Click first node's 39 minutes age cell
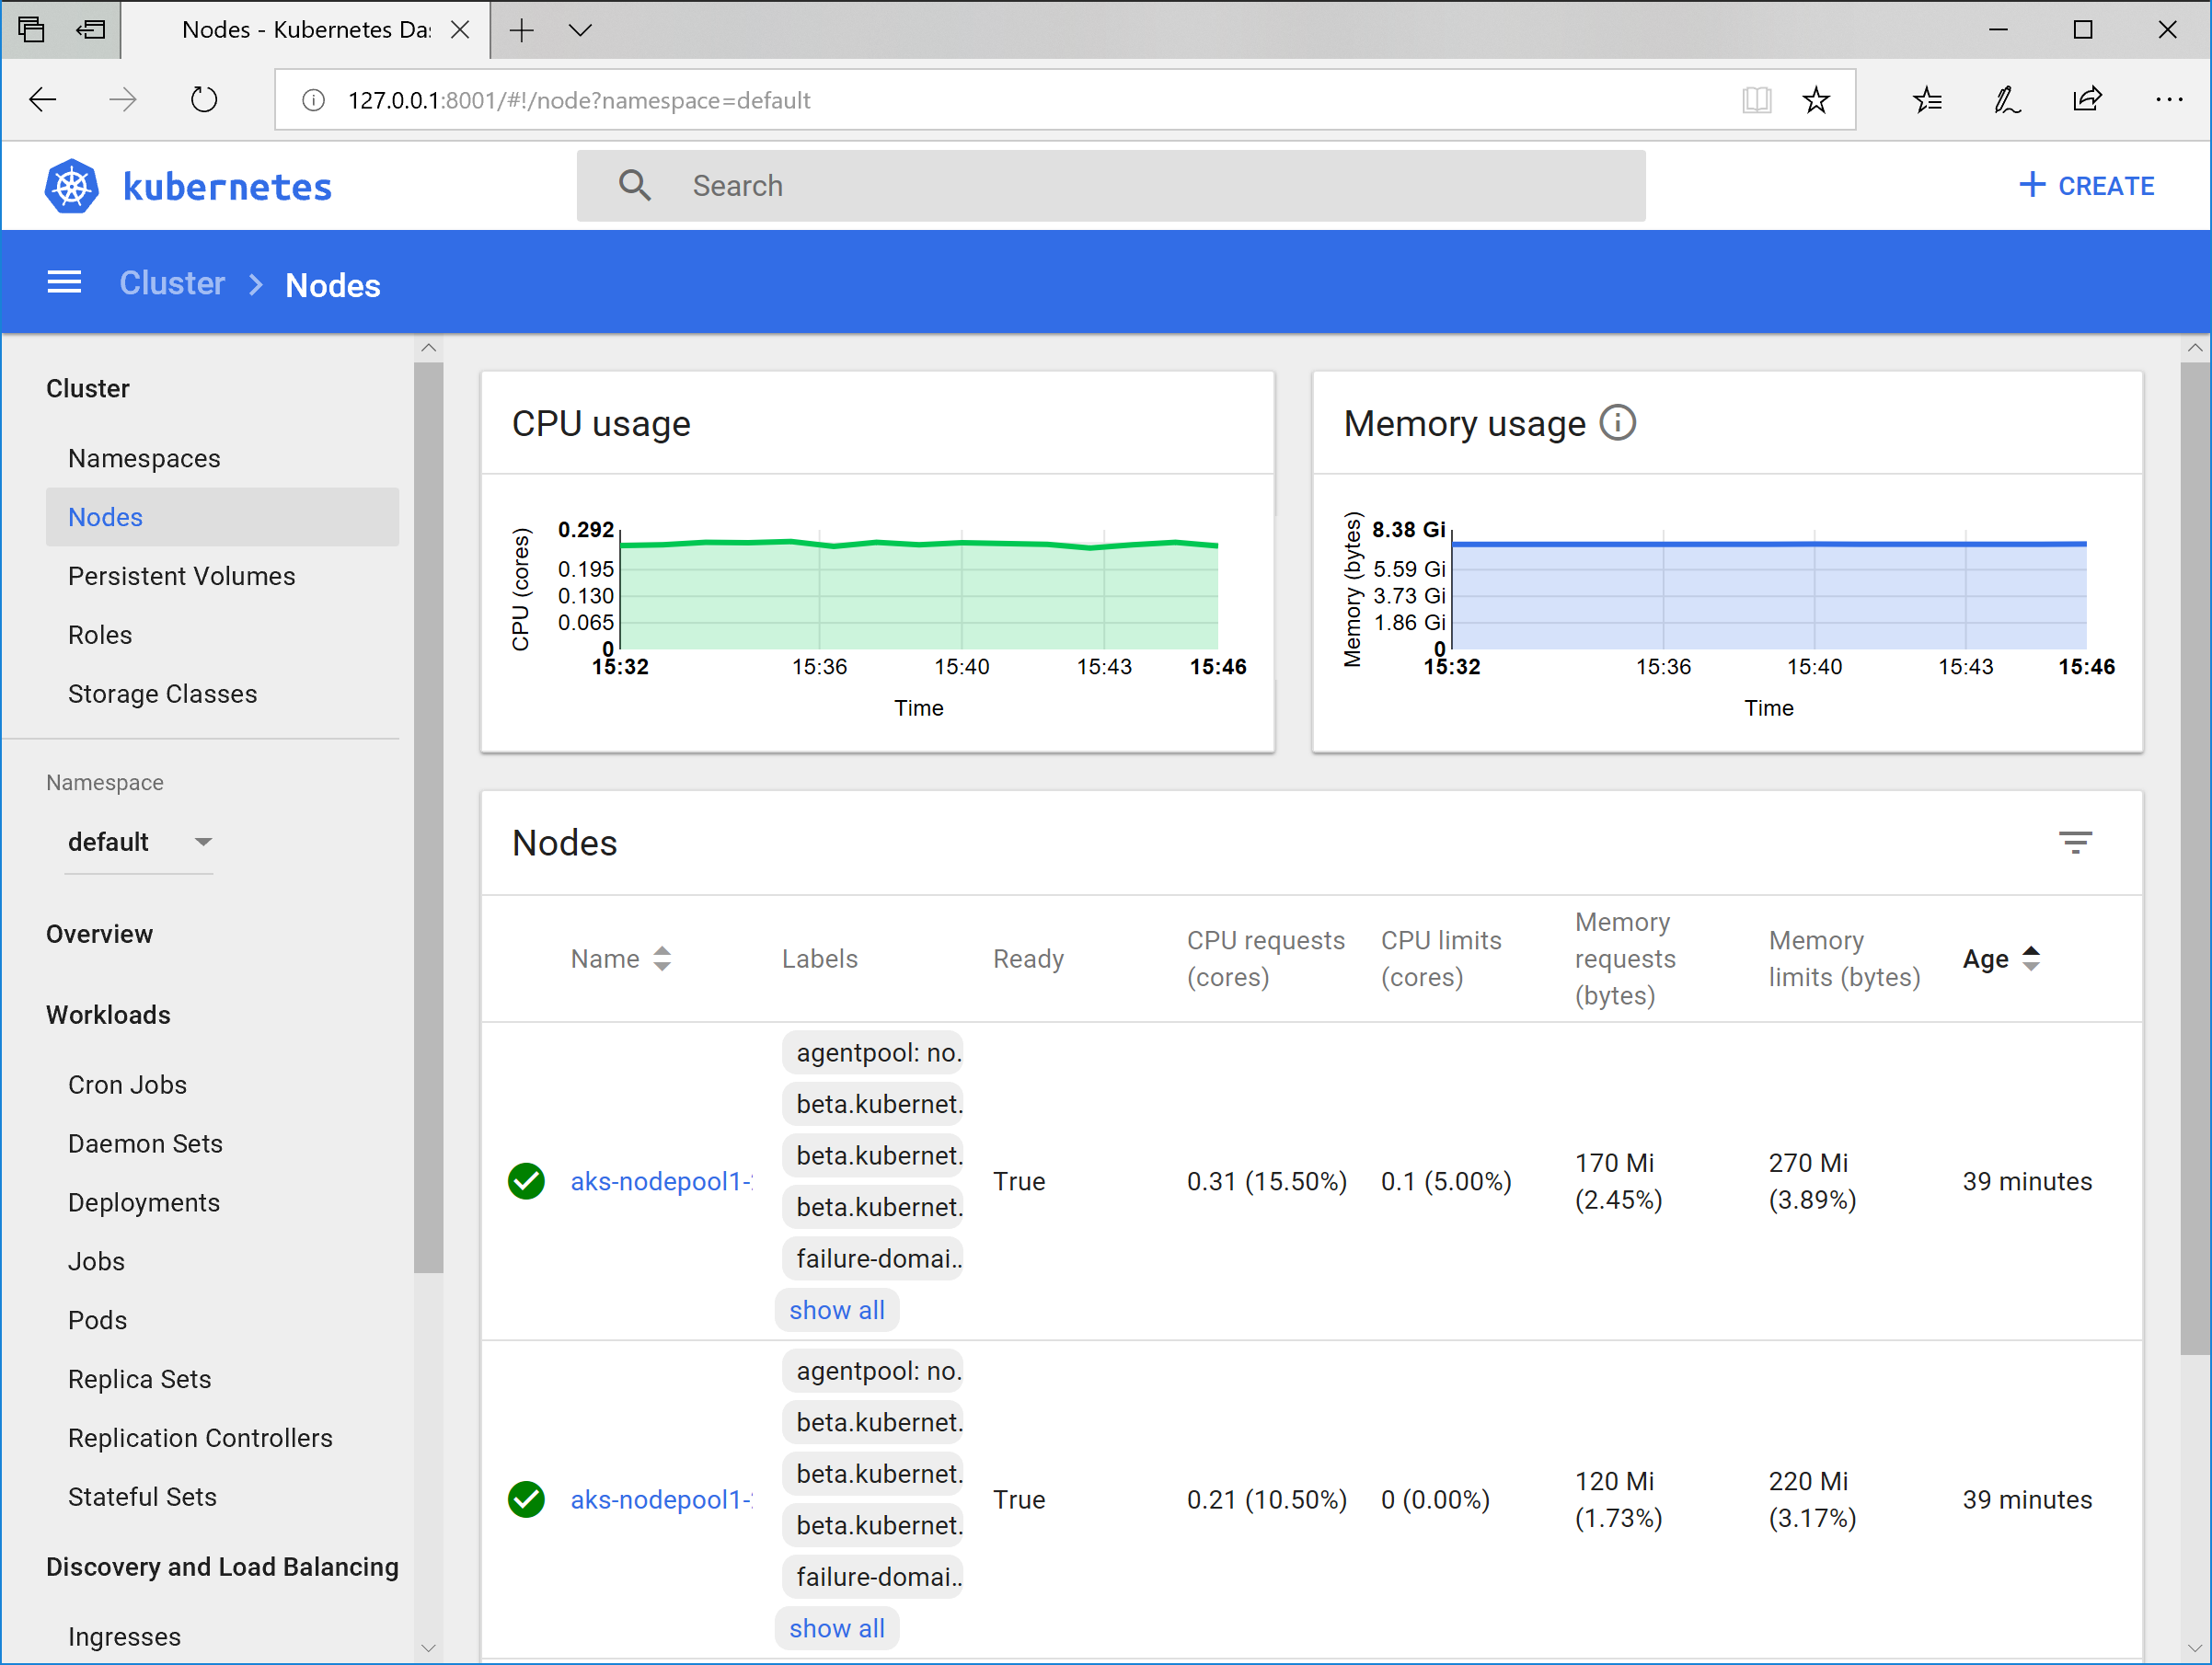 point(2027,1181)
